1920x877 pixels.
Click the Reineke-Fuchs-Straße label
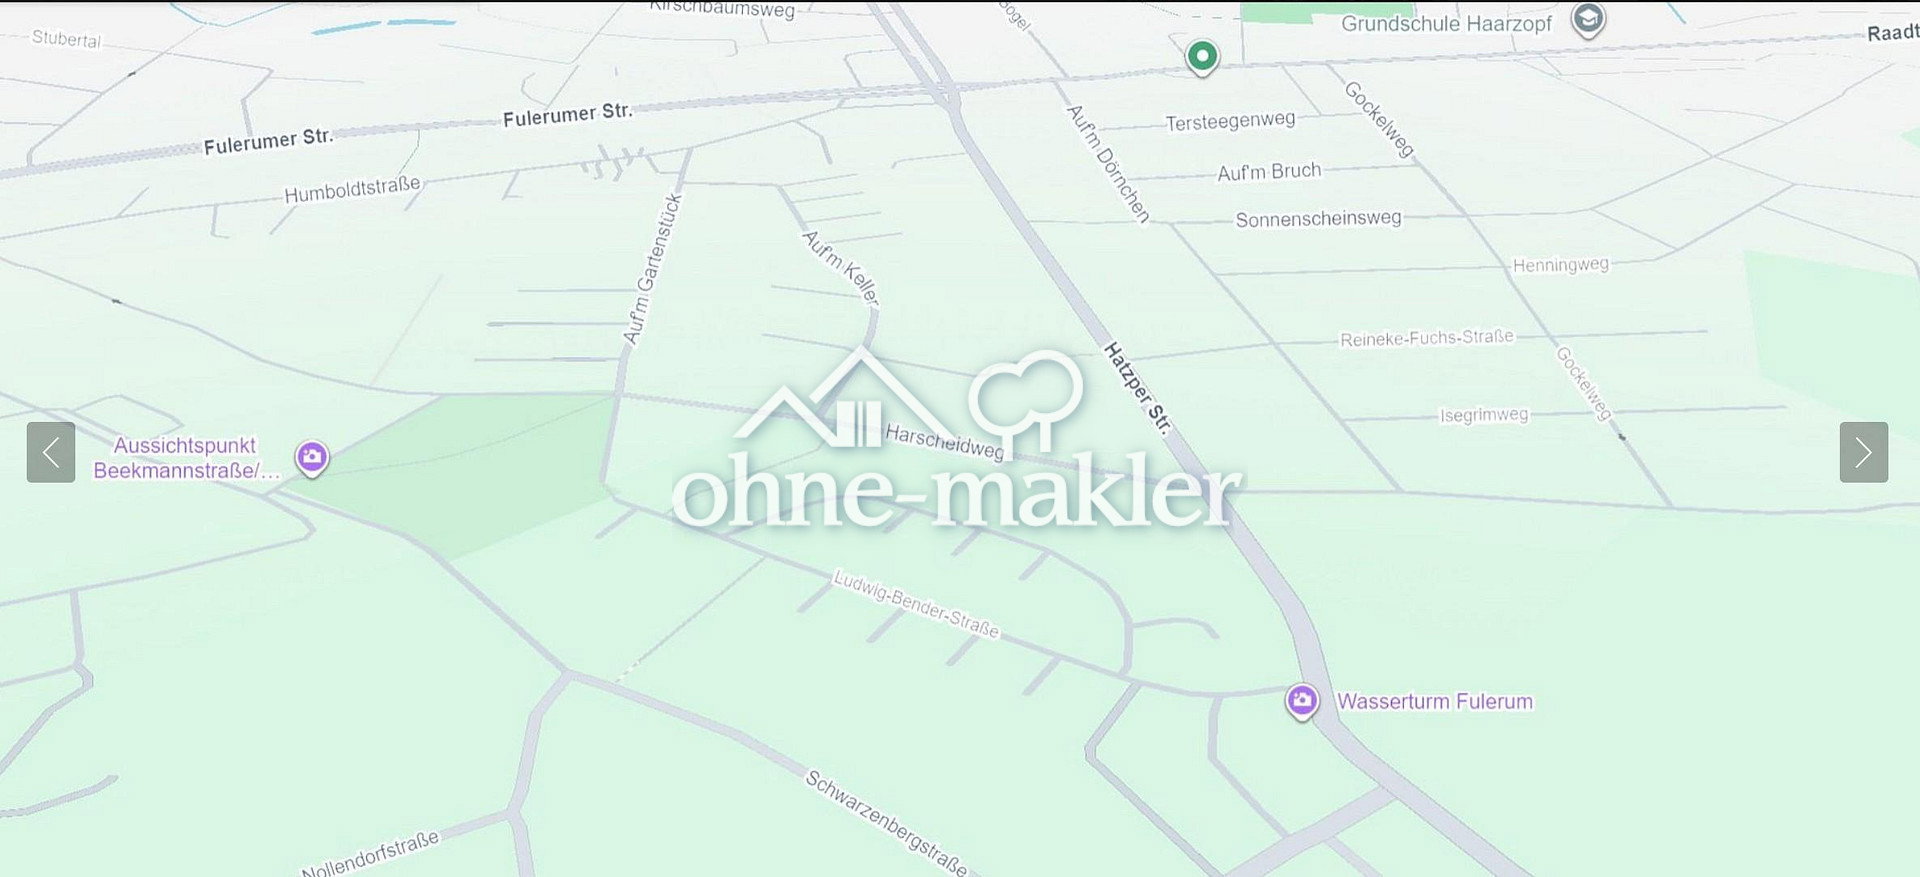click(1427, 338)
